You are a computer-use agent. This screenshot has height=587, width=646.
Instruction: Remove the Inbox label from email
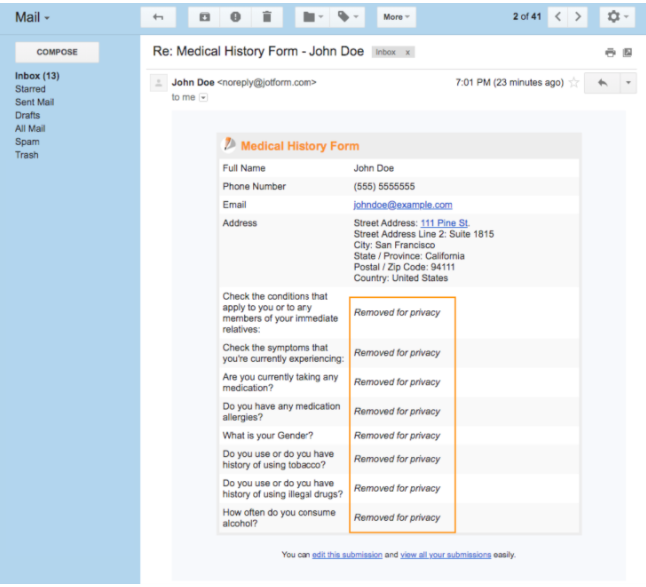[409, 51]
